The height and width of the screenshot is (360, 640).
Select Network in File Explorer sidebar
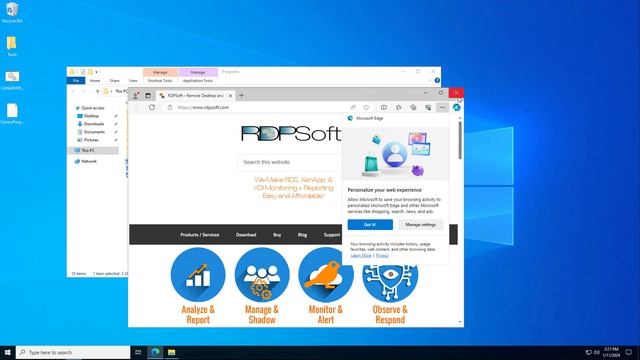[89, 161]
